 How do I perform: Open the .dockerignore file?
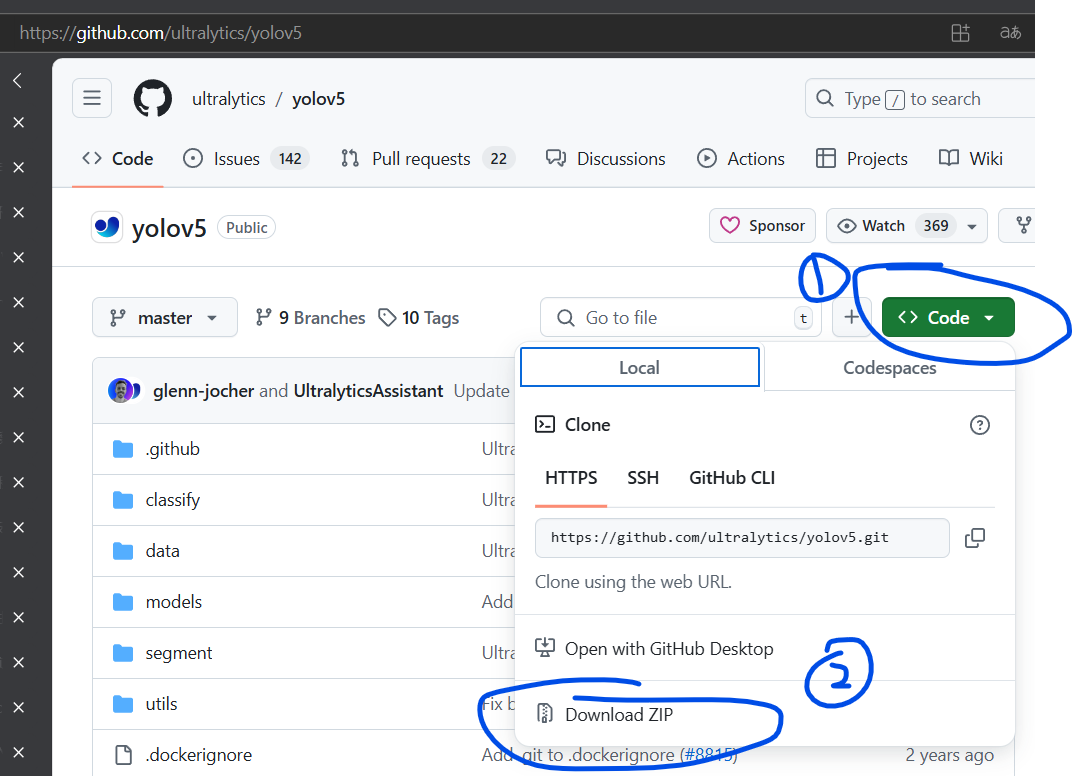tap(198, 755)
